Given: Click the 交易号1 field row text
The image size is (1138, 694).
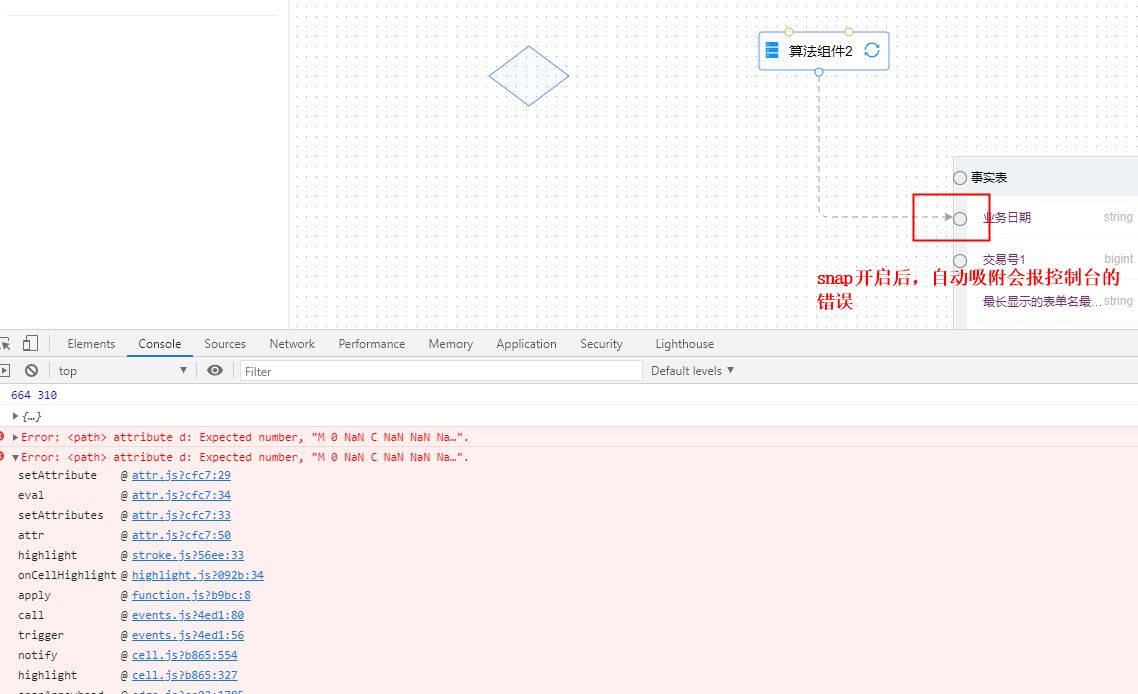Looking at the screenshot, I should click(1004, 259).
